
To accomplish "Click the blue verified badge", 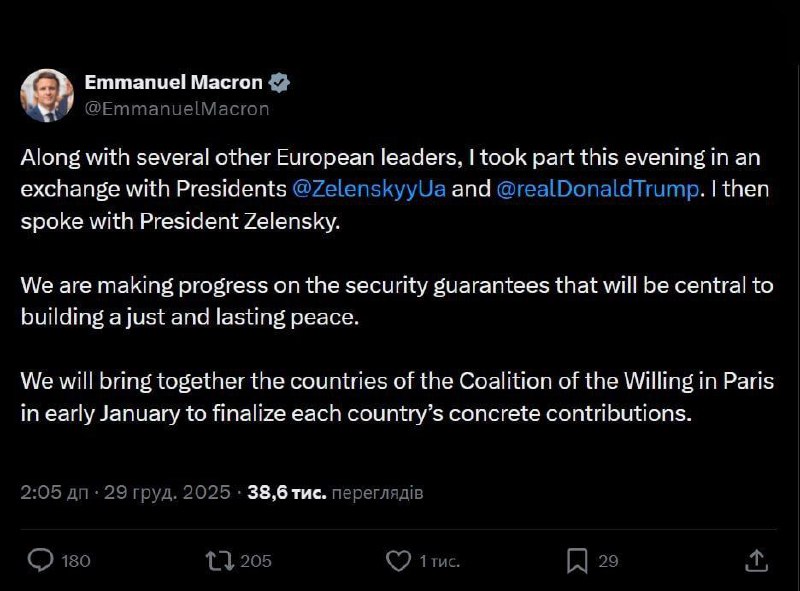I will pos(281,83).
